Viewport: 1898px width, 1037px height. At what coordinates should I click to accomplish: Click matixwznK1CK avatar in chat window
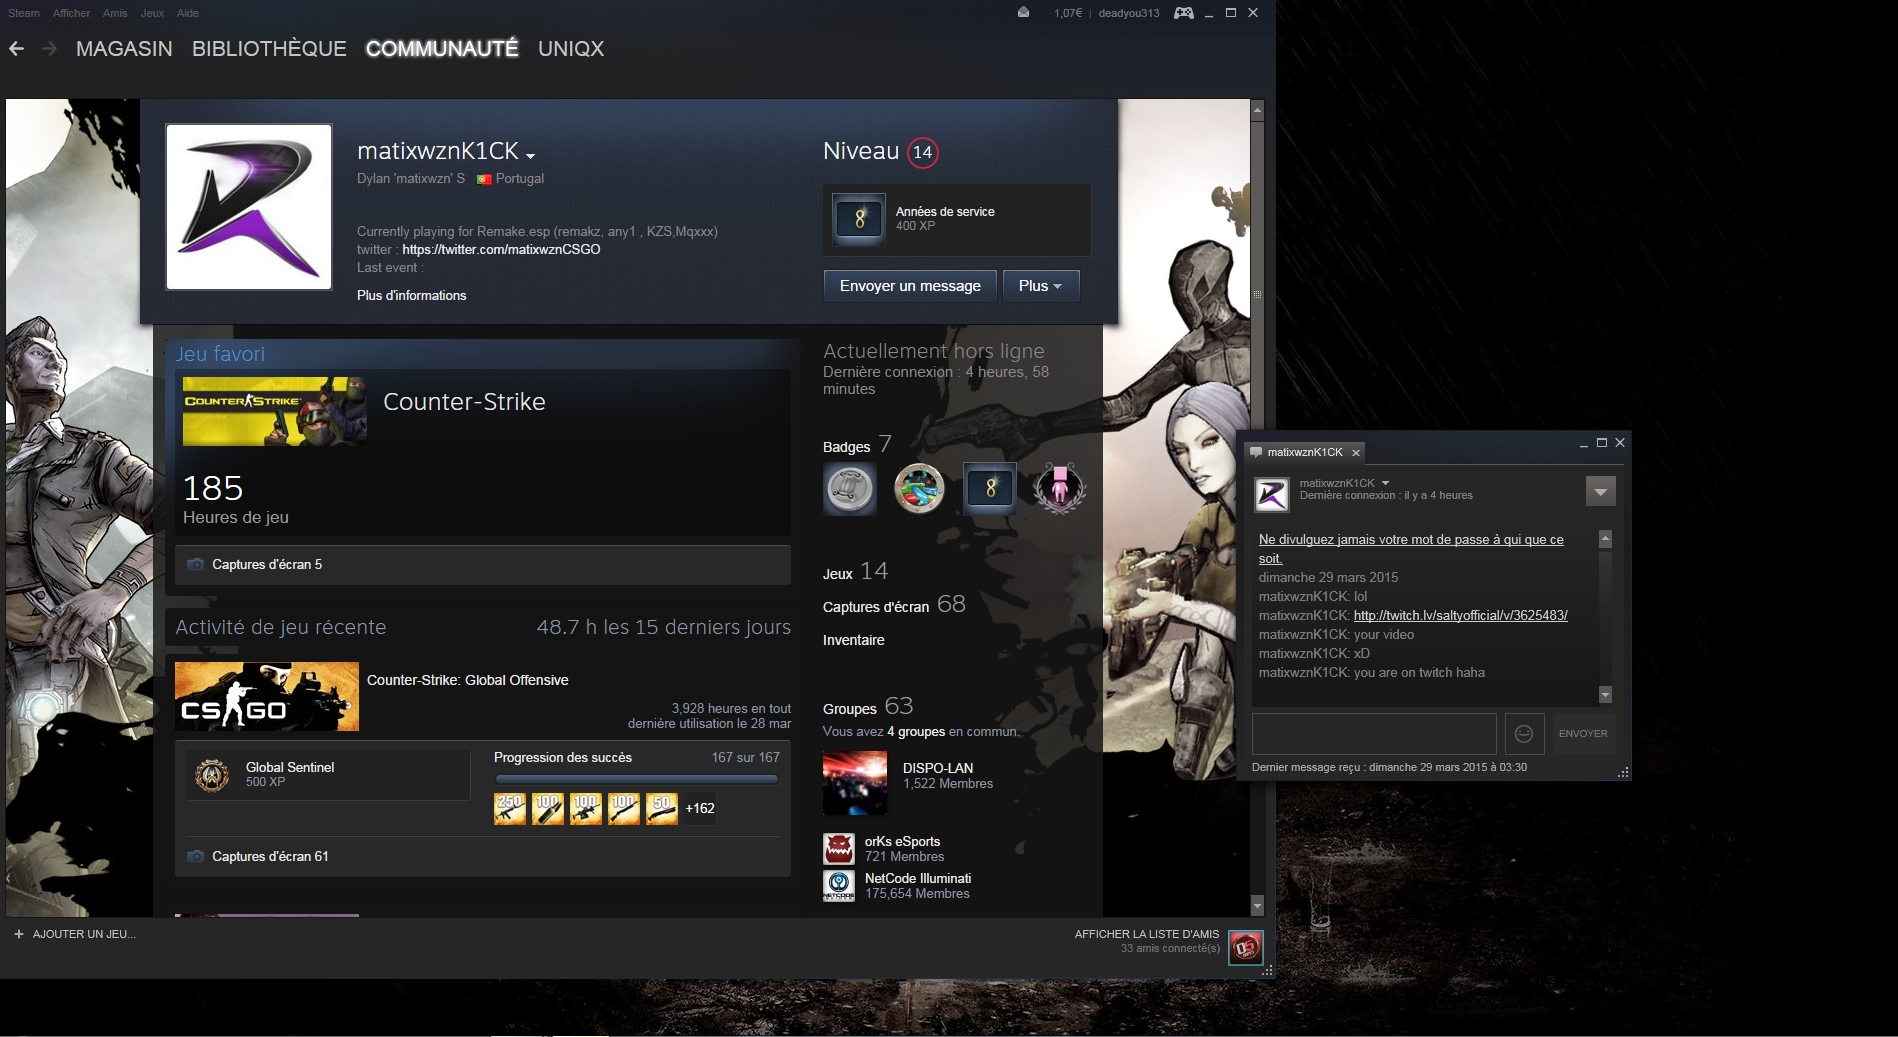point(1272,494)
